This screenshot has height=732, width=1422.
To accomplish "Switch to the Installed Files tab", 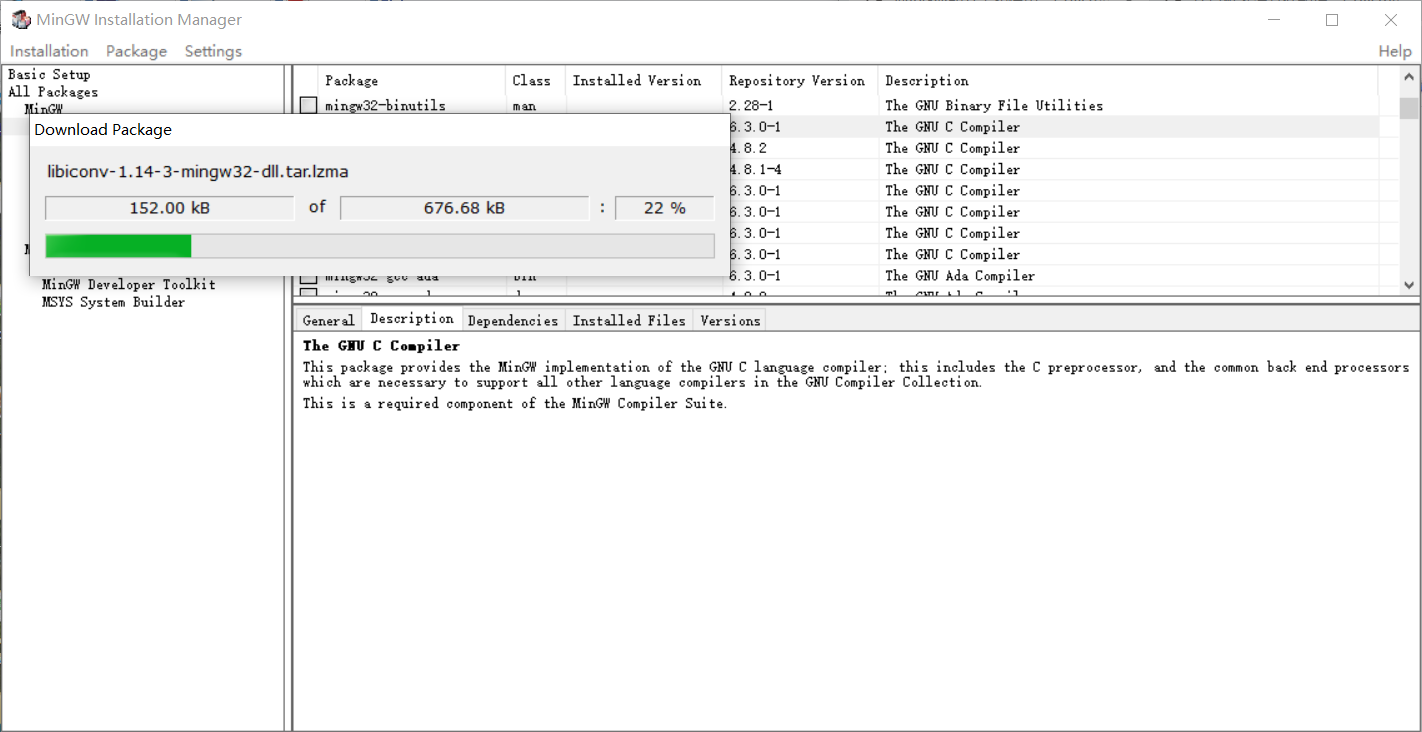I will click(x=629, y=320).
